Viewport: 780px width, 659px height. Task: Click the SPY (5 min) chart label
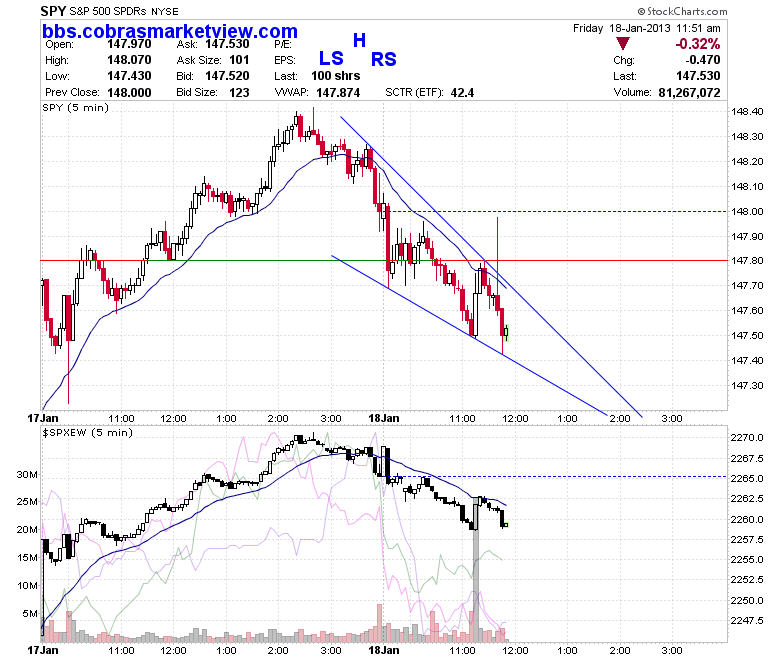coord(76,107)
